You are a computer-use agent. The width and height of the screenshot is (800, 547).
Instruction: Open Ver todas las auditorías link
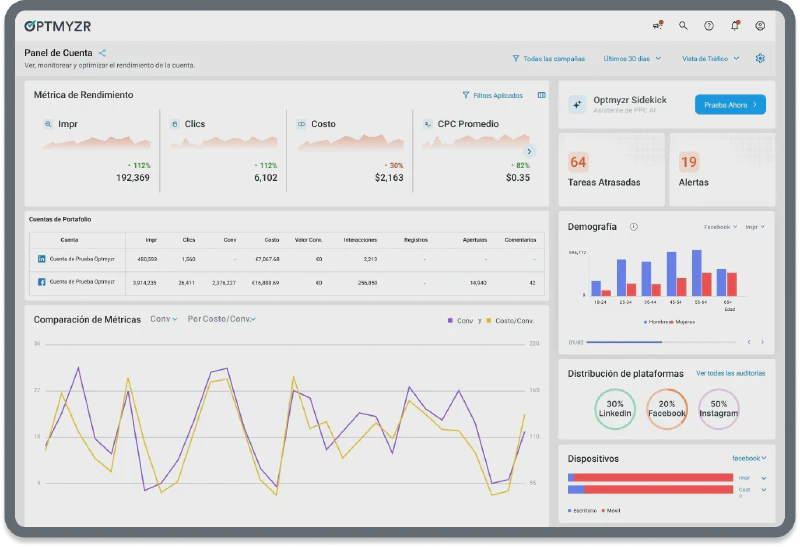[730, 373]
